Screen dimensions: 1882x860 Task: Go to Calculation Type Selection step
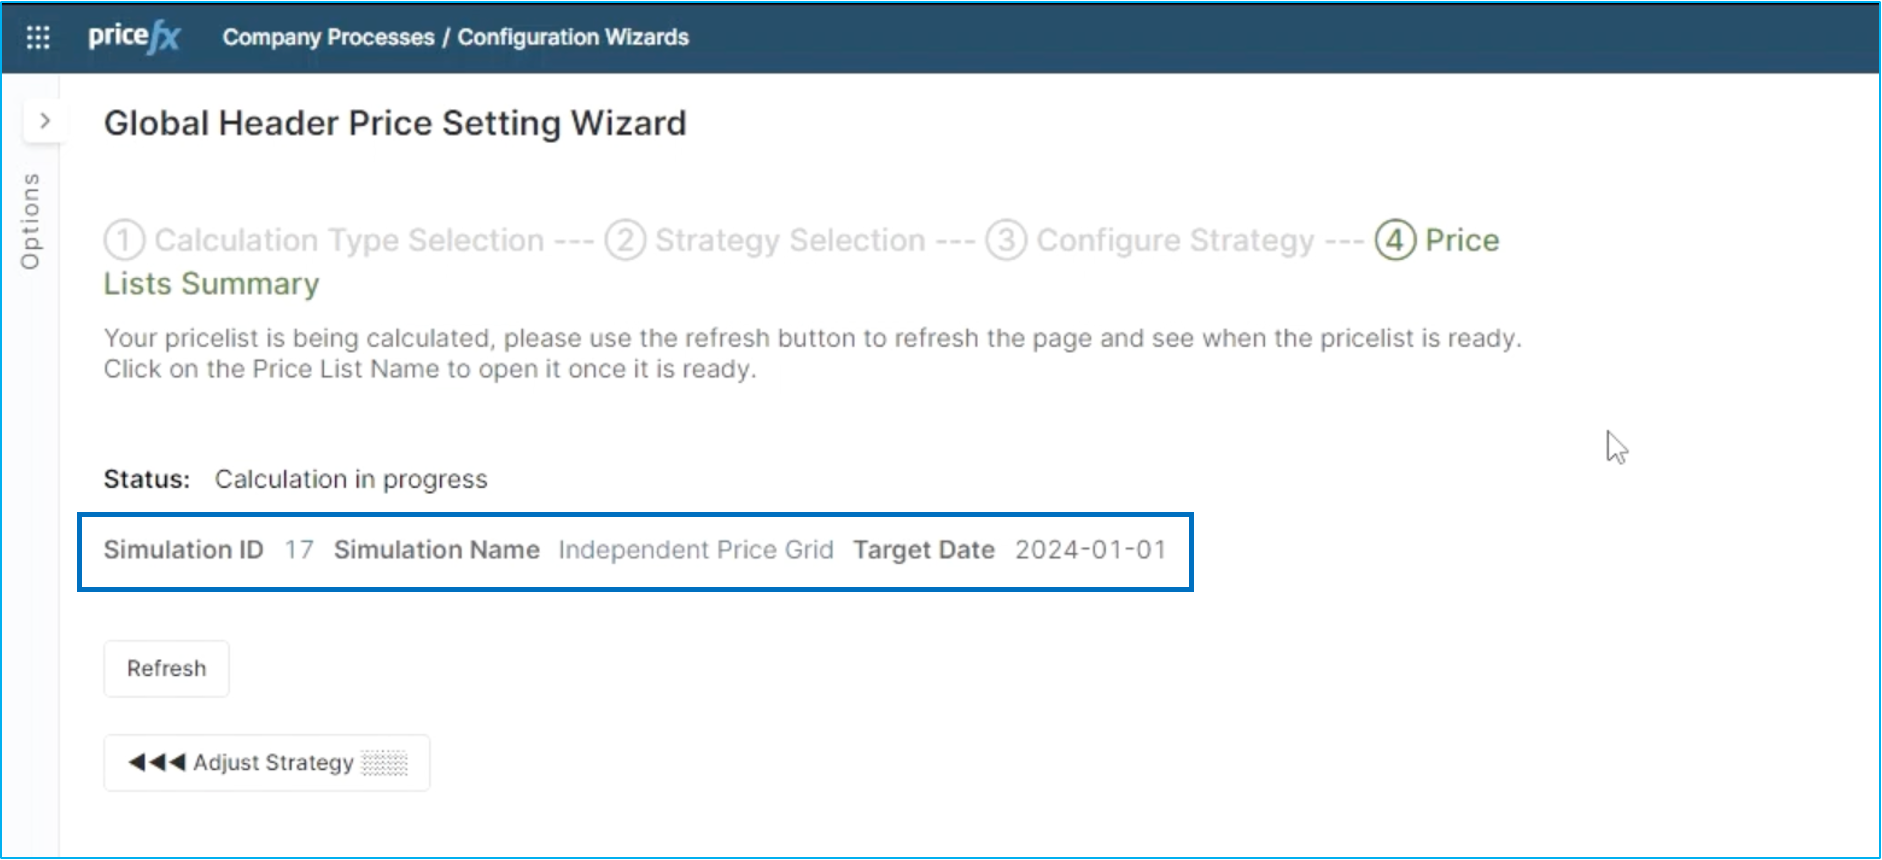[x=349, y=240]
